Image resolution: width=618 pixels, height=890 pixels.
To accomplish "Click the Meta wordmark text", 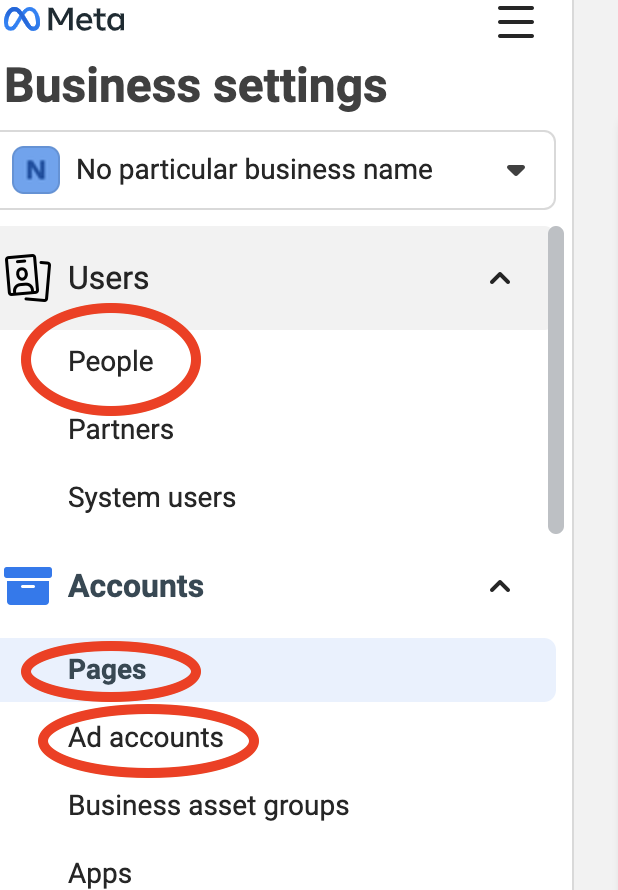I will tap(85, 19).
